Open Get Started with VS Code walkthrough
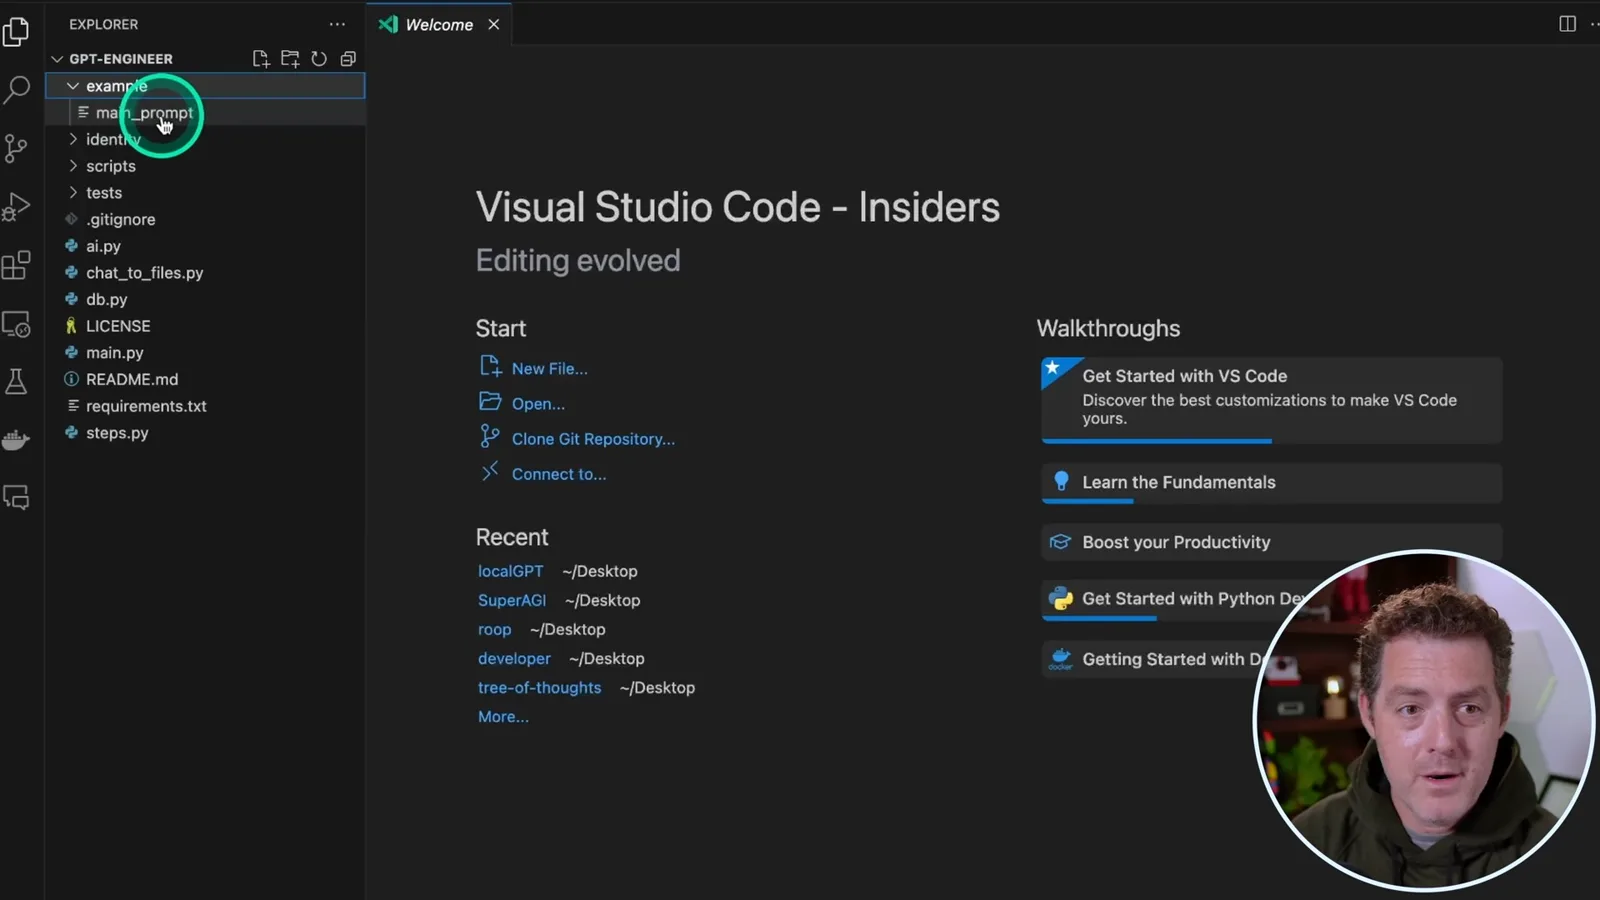The image size is (1600, 900). pos(1271,400)
